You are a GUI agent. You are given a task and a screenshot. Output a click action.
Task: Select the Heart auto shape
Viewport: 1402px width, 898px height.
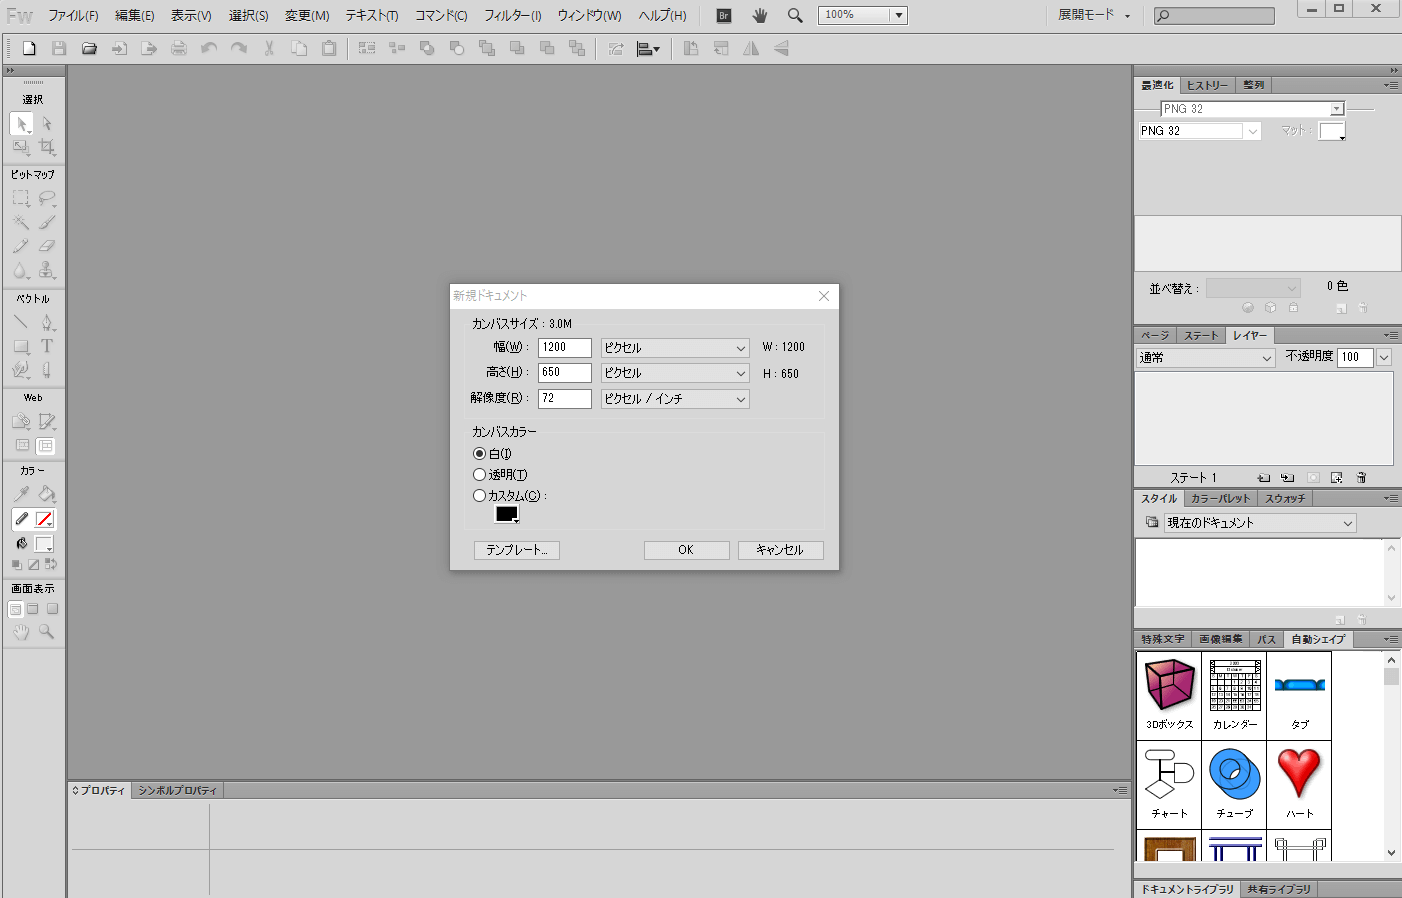[1299, 784]
